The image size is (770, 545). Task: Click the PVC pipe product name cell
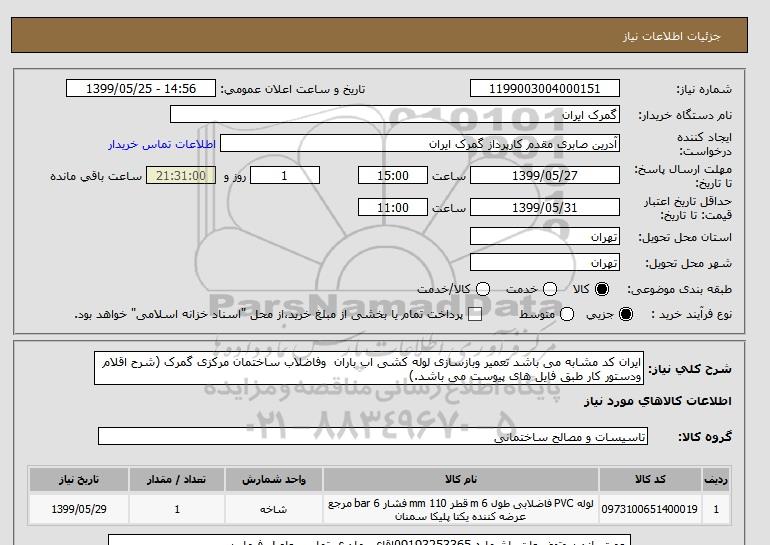(x=461, y=510)
